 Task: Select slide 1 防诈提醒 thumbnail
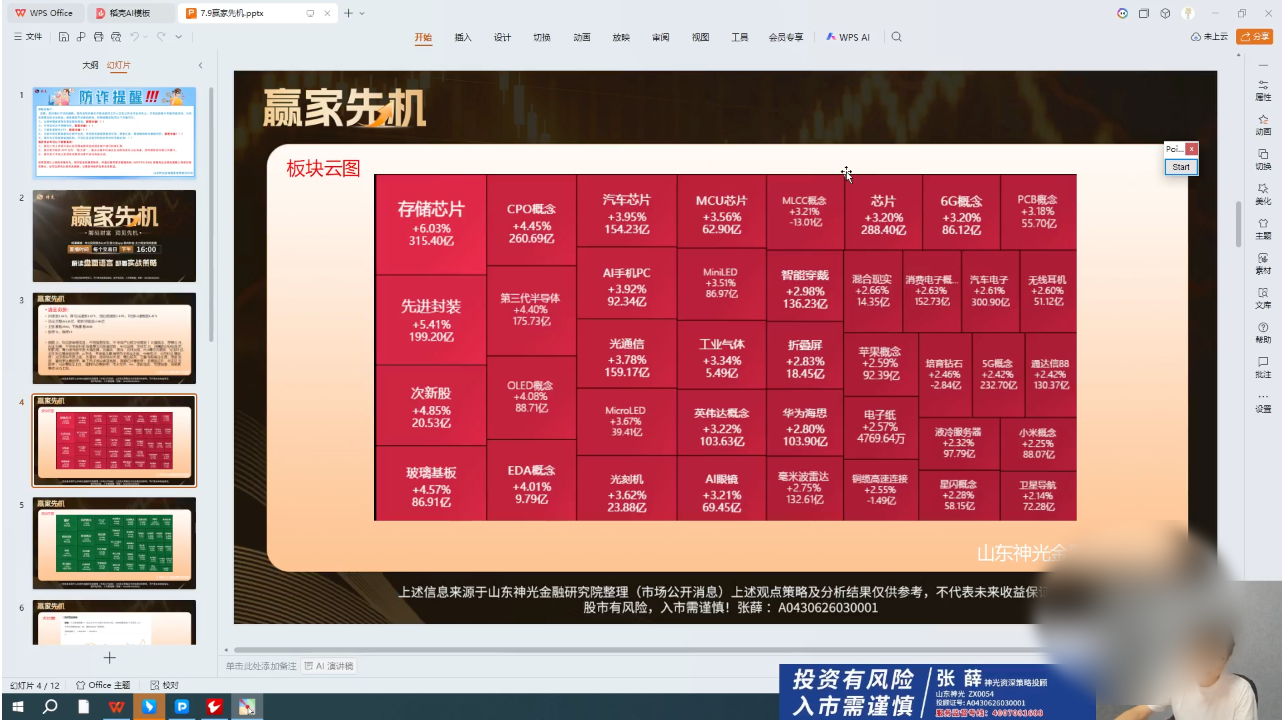[x=115, y=132]
